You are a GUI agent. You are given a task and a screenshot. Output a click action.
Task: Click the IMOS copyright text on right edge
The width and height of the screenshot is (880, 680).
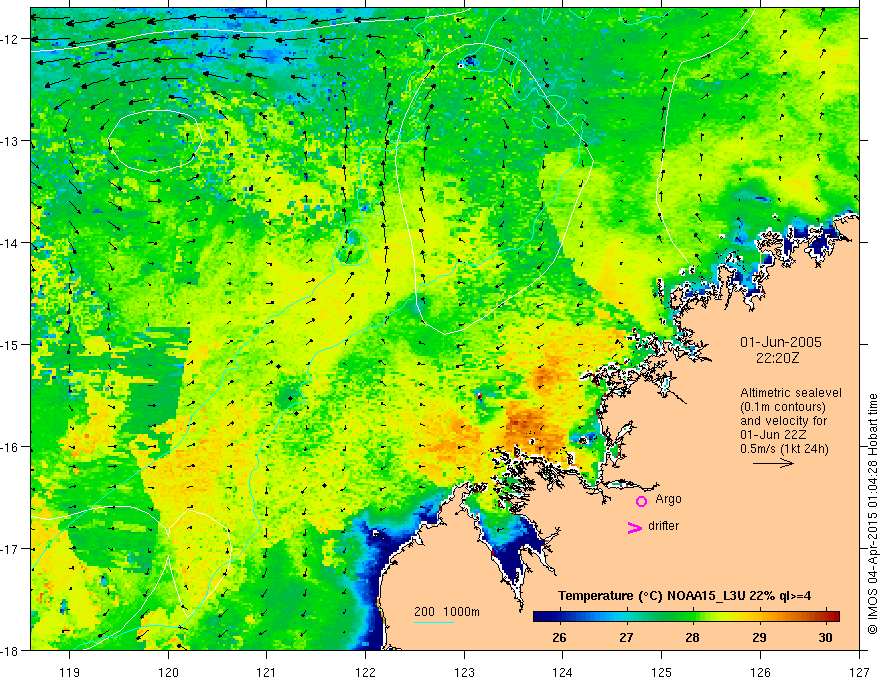872,514
